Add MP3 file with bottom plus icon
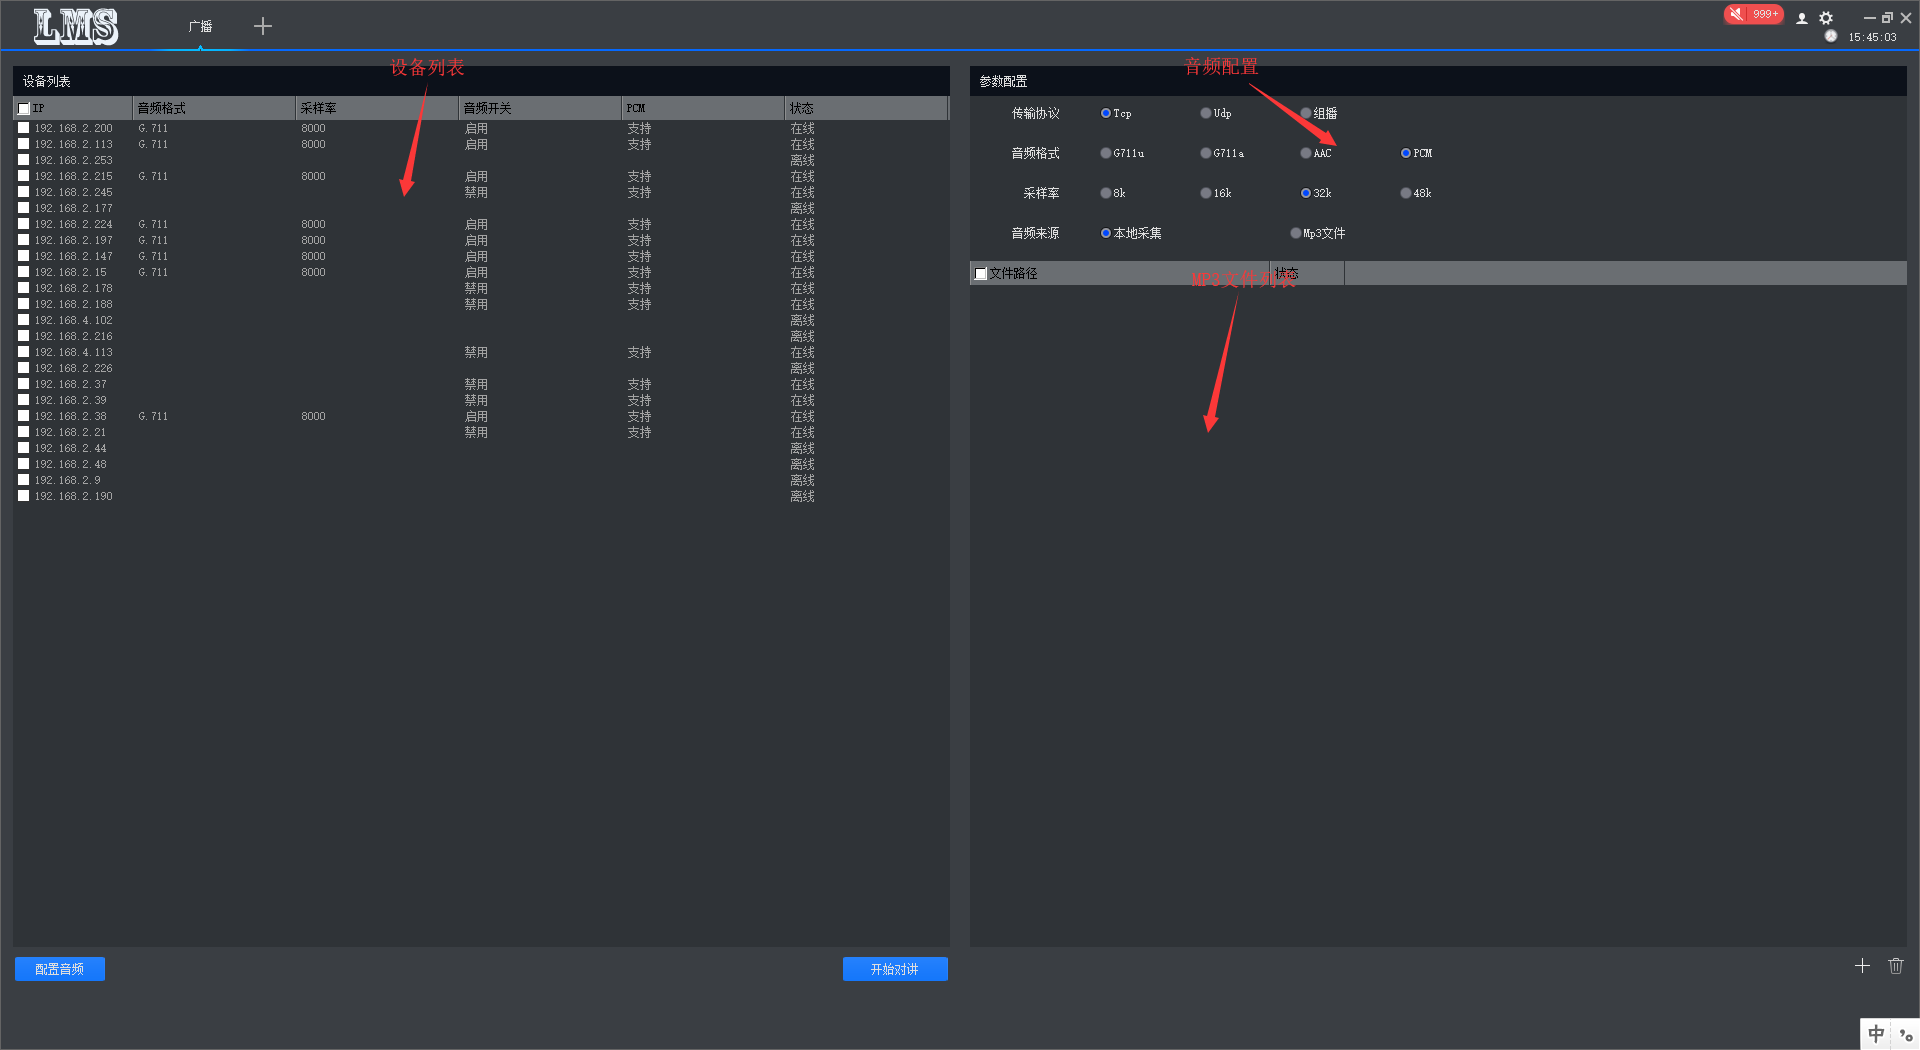The height and width of the screenshot is (1050, 1920). (x=1862, y=966)
